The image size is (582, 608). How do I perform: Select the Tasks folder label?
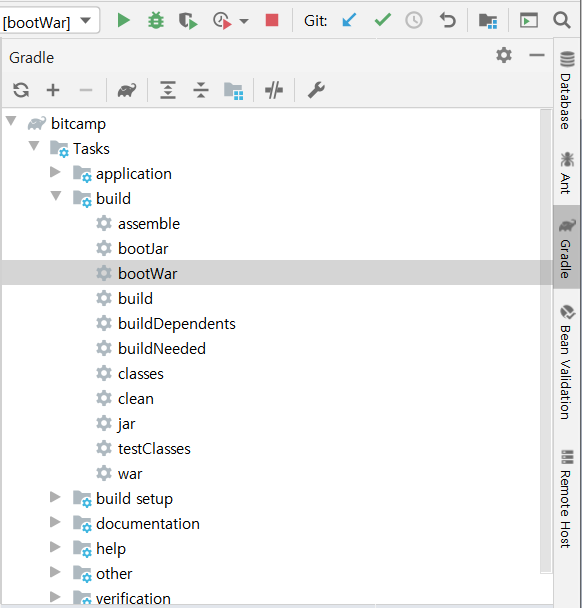coord(92,149)
